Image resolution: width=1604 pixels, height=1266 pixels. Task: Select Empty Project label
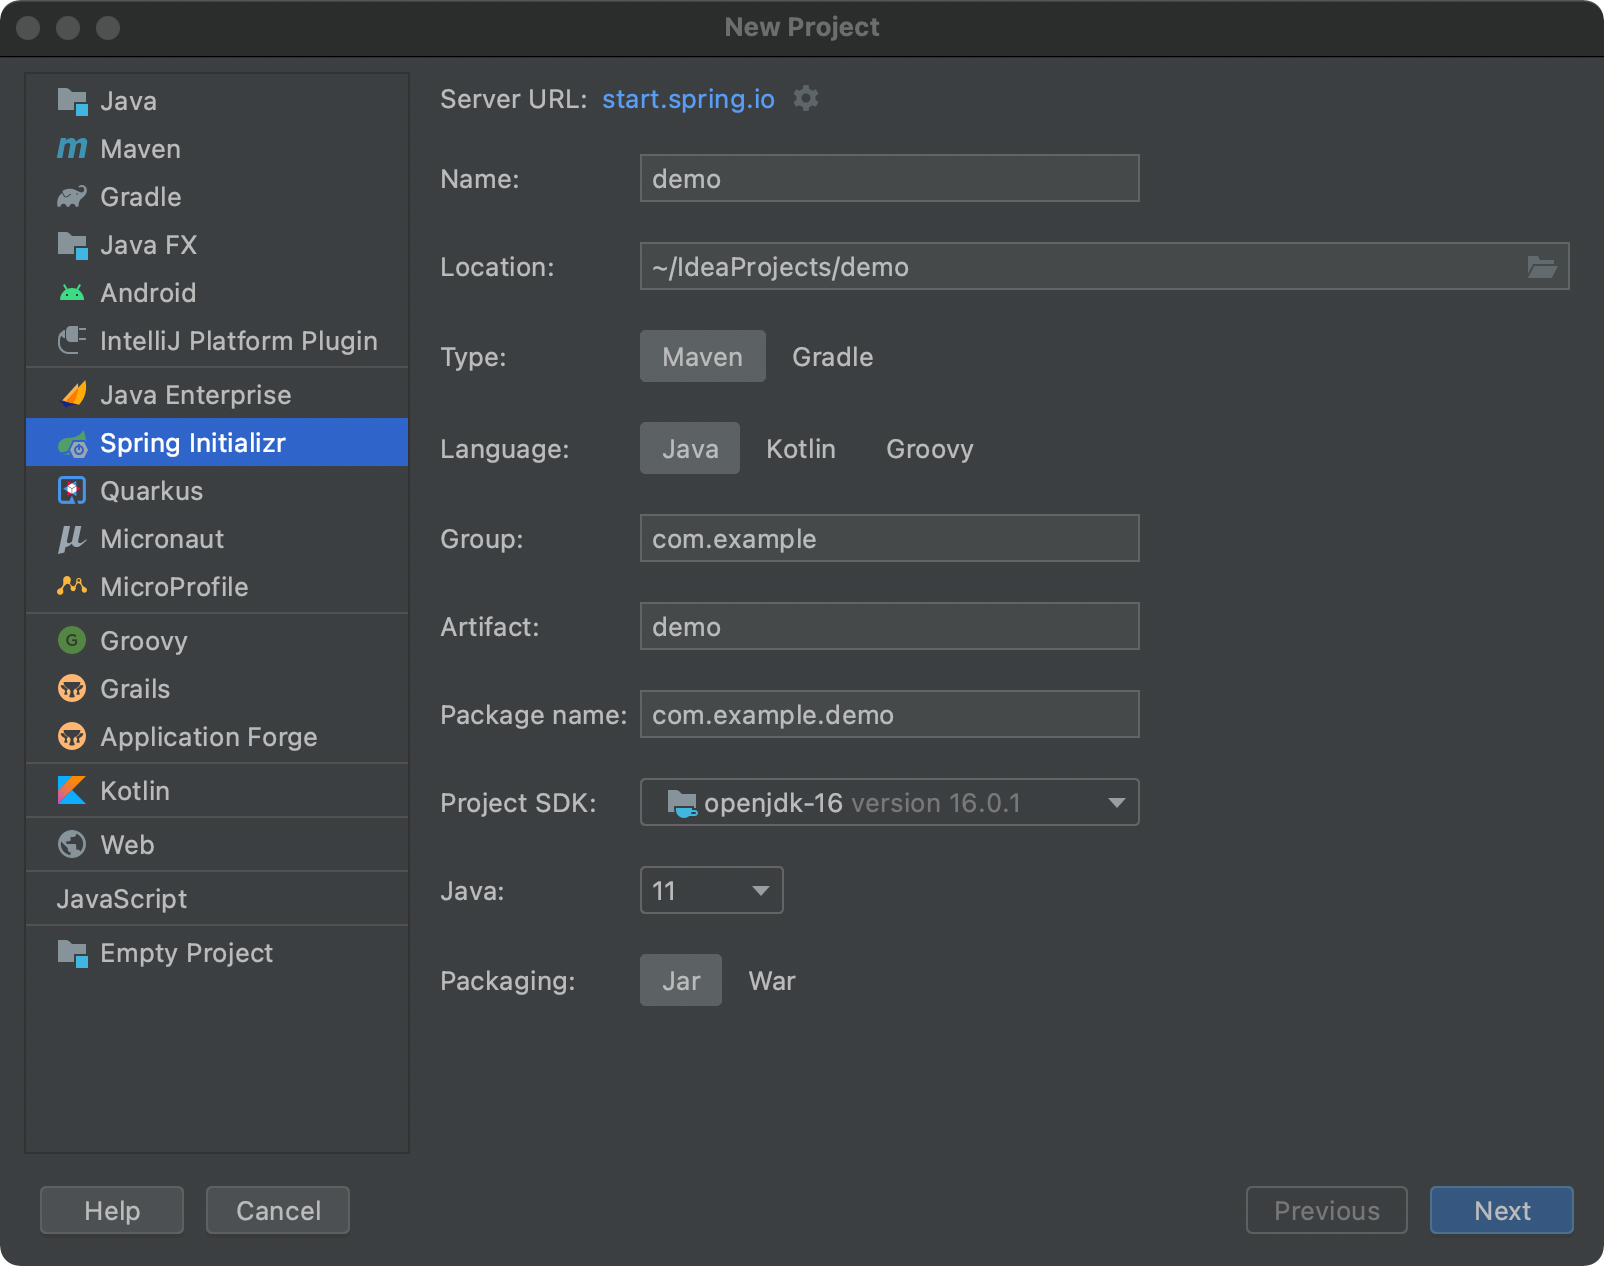pos(187,953)
